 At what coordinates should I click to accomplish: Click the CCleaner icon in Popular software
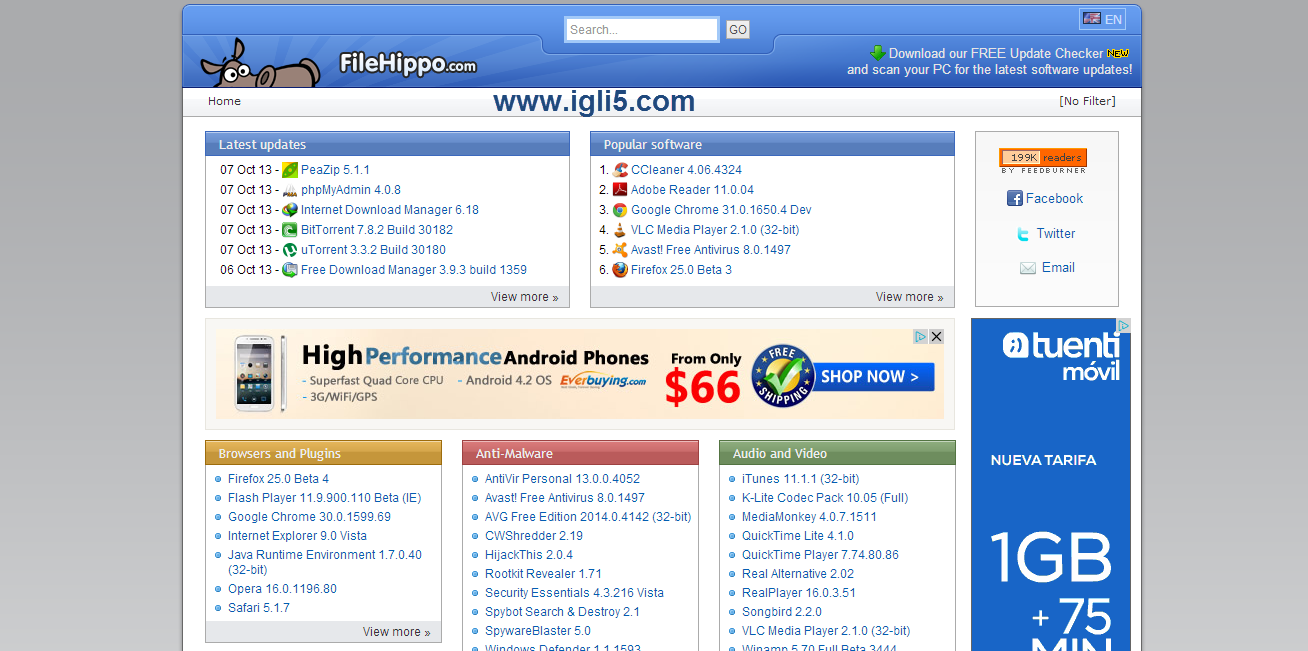pyautogui.click(x=620, y=170)
